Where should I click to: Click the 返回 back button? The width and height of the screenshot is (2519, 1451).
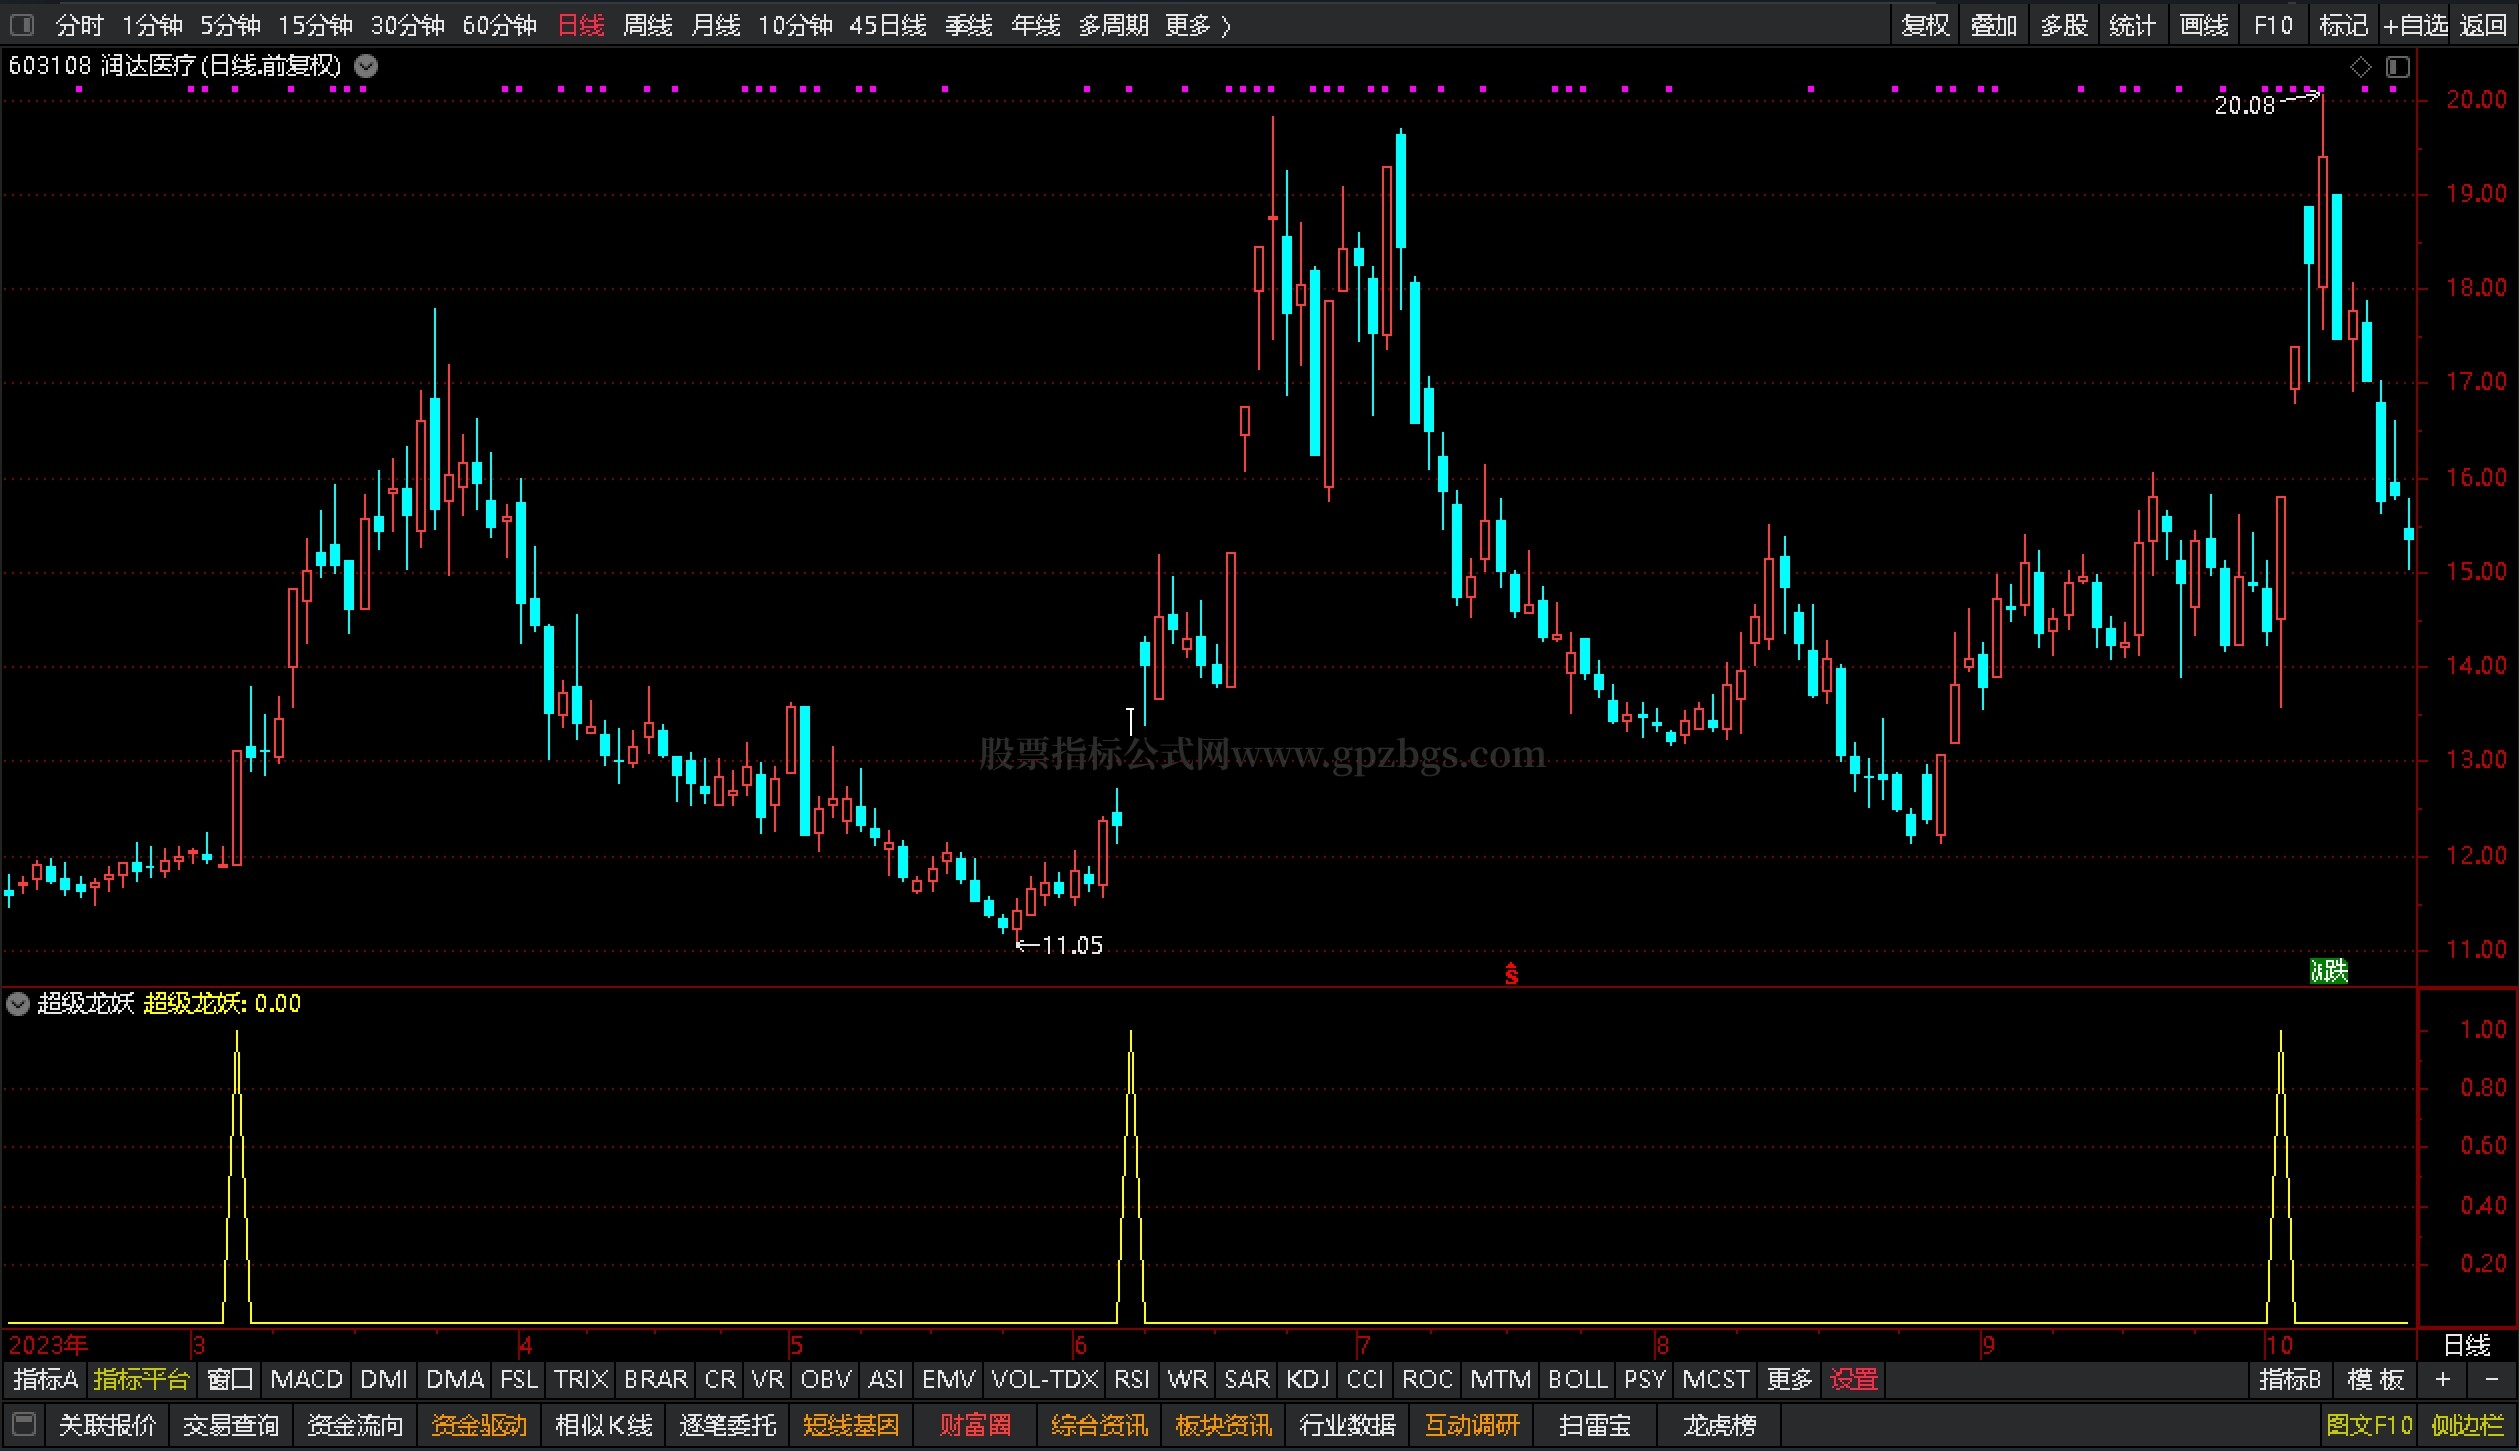[2483, 25]
